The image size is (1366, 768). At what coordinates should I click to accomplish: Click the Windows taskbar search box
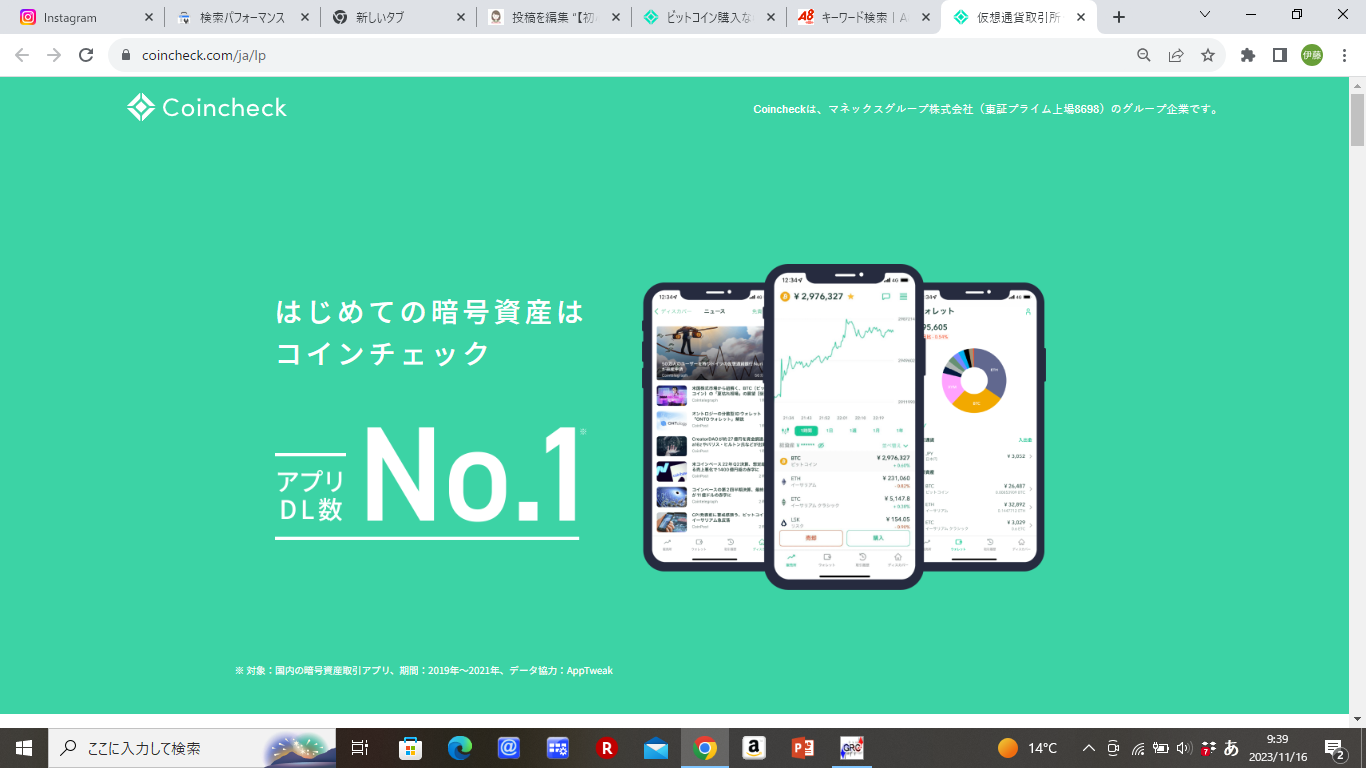point(190,748)
